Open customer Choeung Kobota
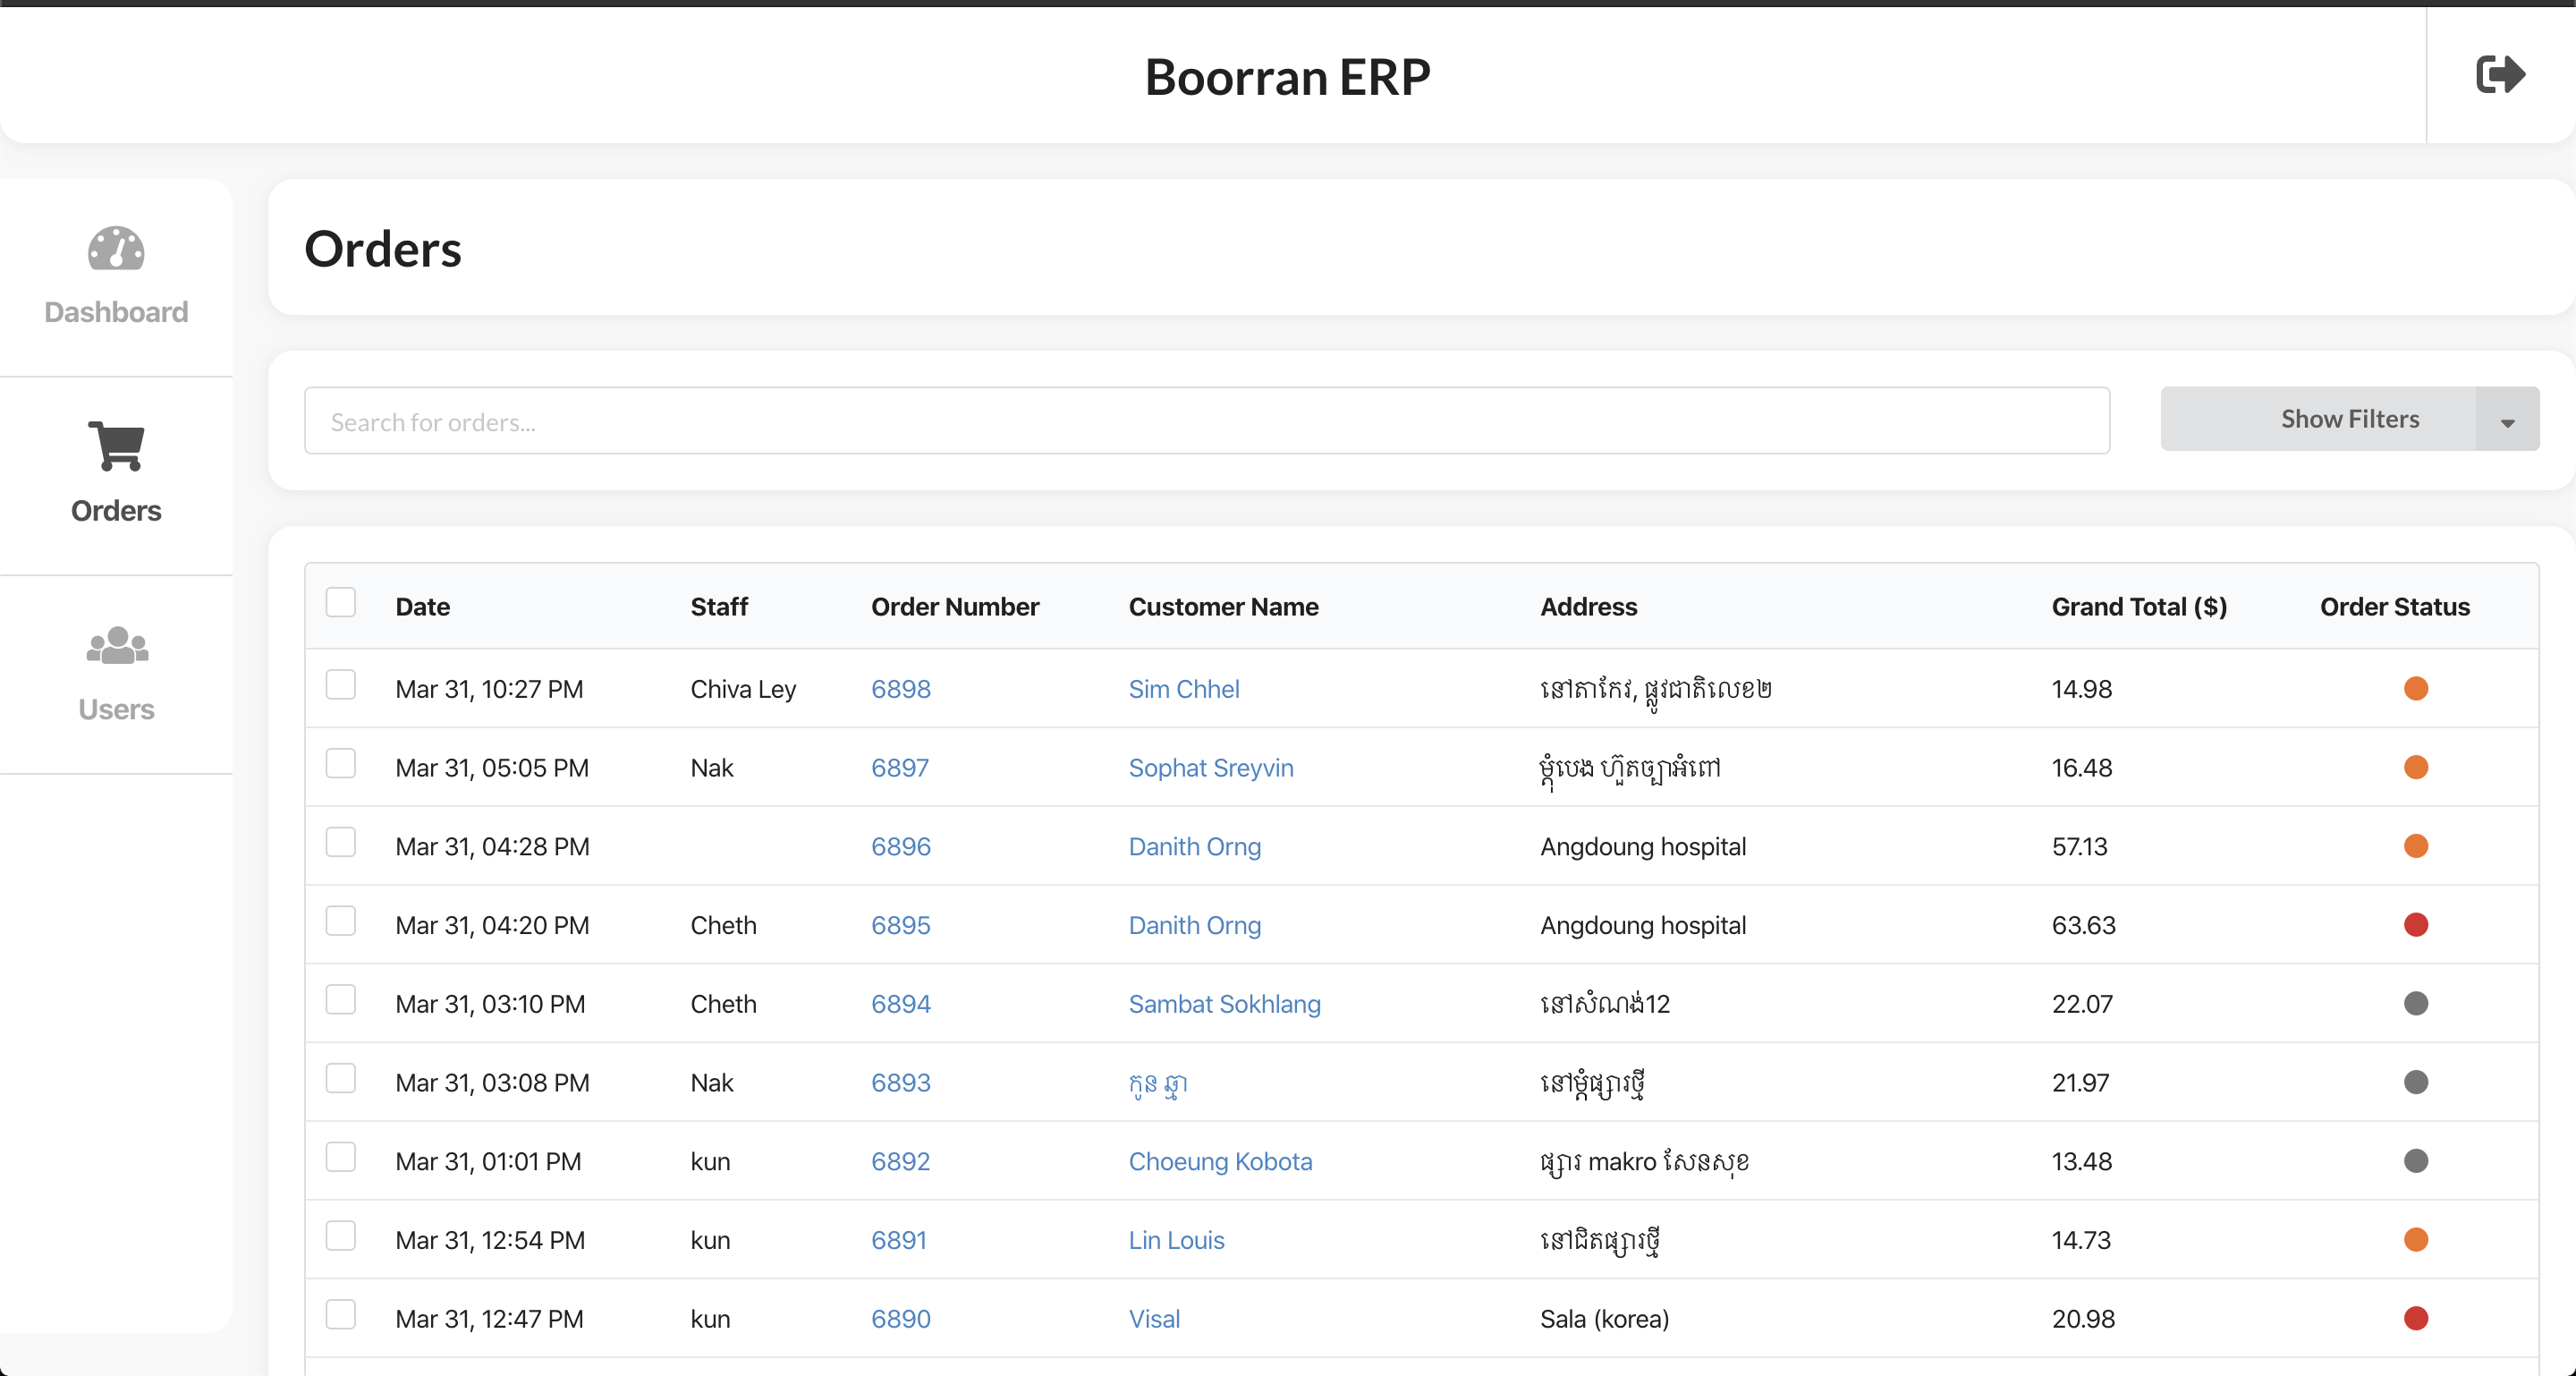 pyautogui.click(x=1220, y=1162)
